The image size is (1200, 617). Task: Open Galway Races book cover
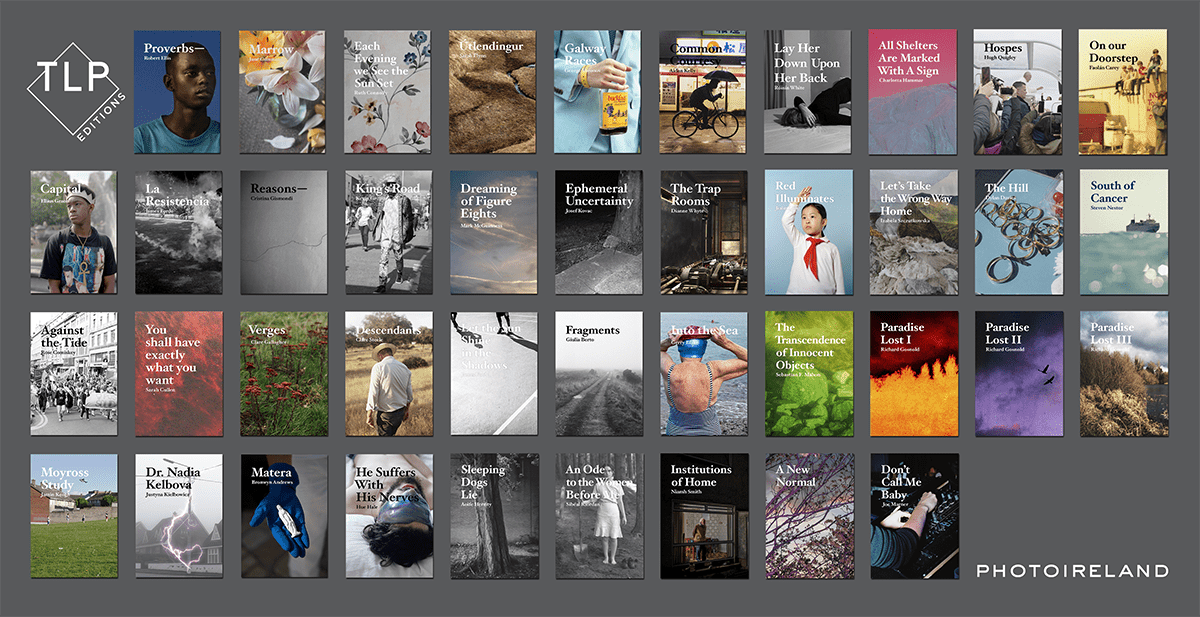(x=597, y=91)
